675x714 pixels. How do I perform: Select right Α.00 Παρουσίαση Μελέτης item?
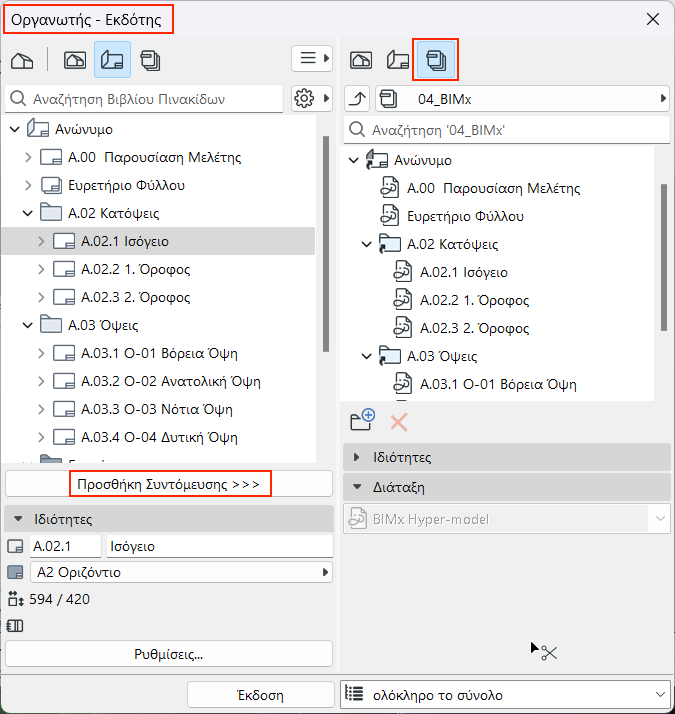click(x=493, y=189)
